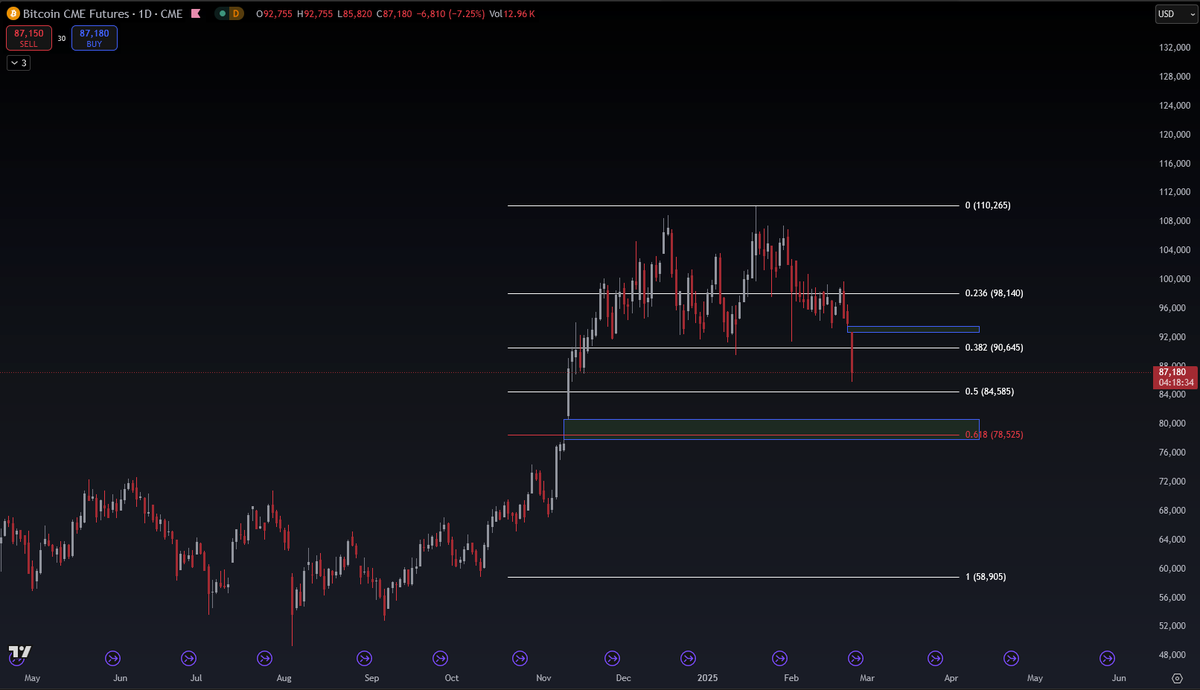1200x690 pixels.
Task: Click the purple event marker near Mar
Action: tap(856, 658)
